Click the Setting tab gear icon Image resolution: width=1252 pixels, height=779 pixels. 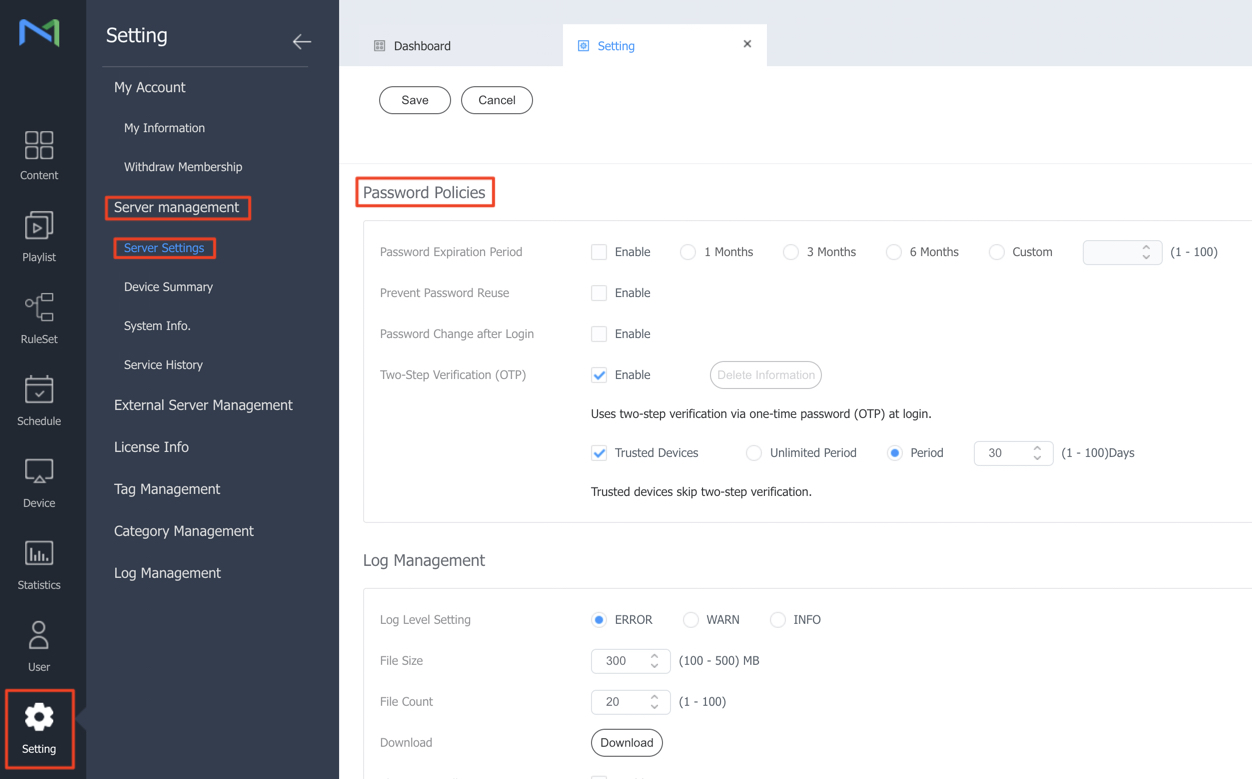[584, 46]
